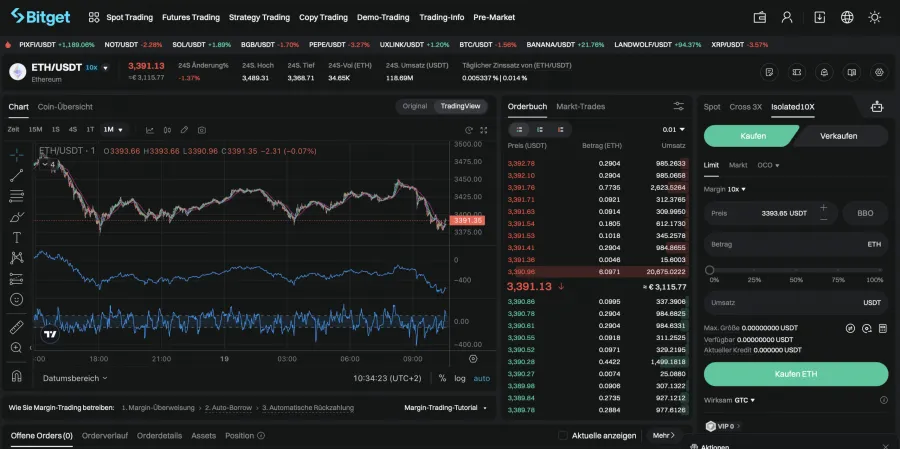Screen dimensions: 900x449
Task: Select the brush drawing tool
Action: tap(17, 217)
